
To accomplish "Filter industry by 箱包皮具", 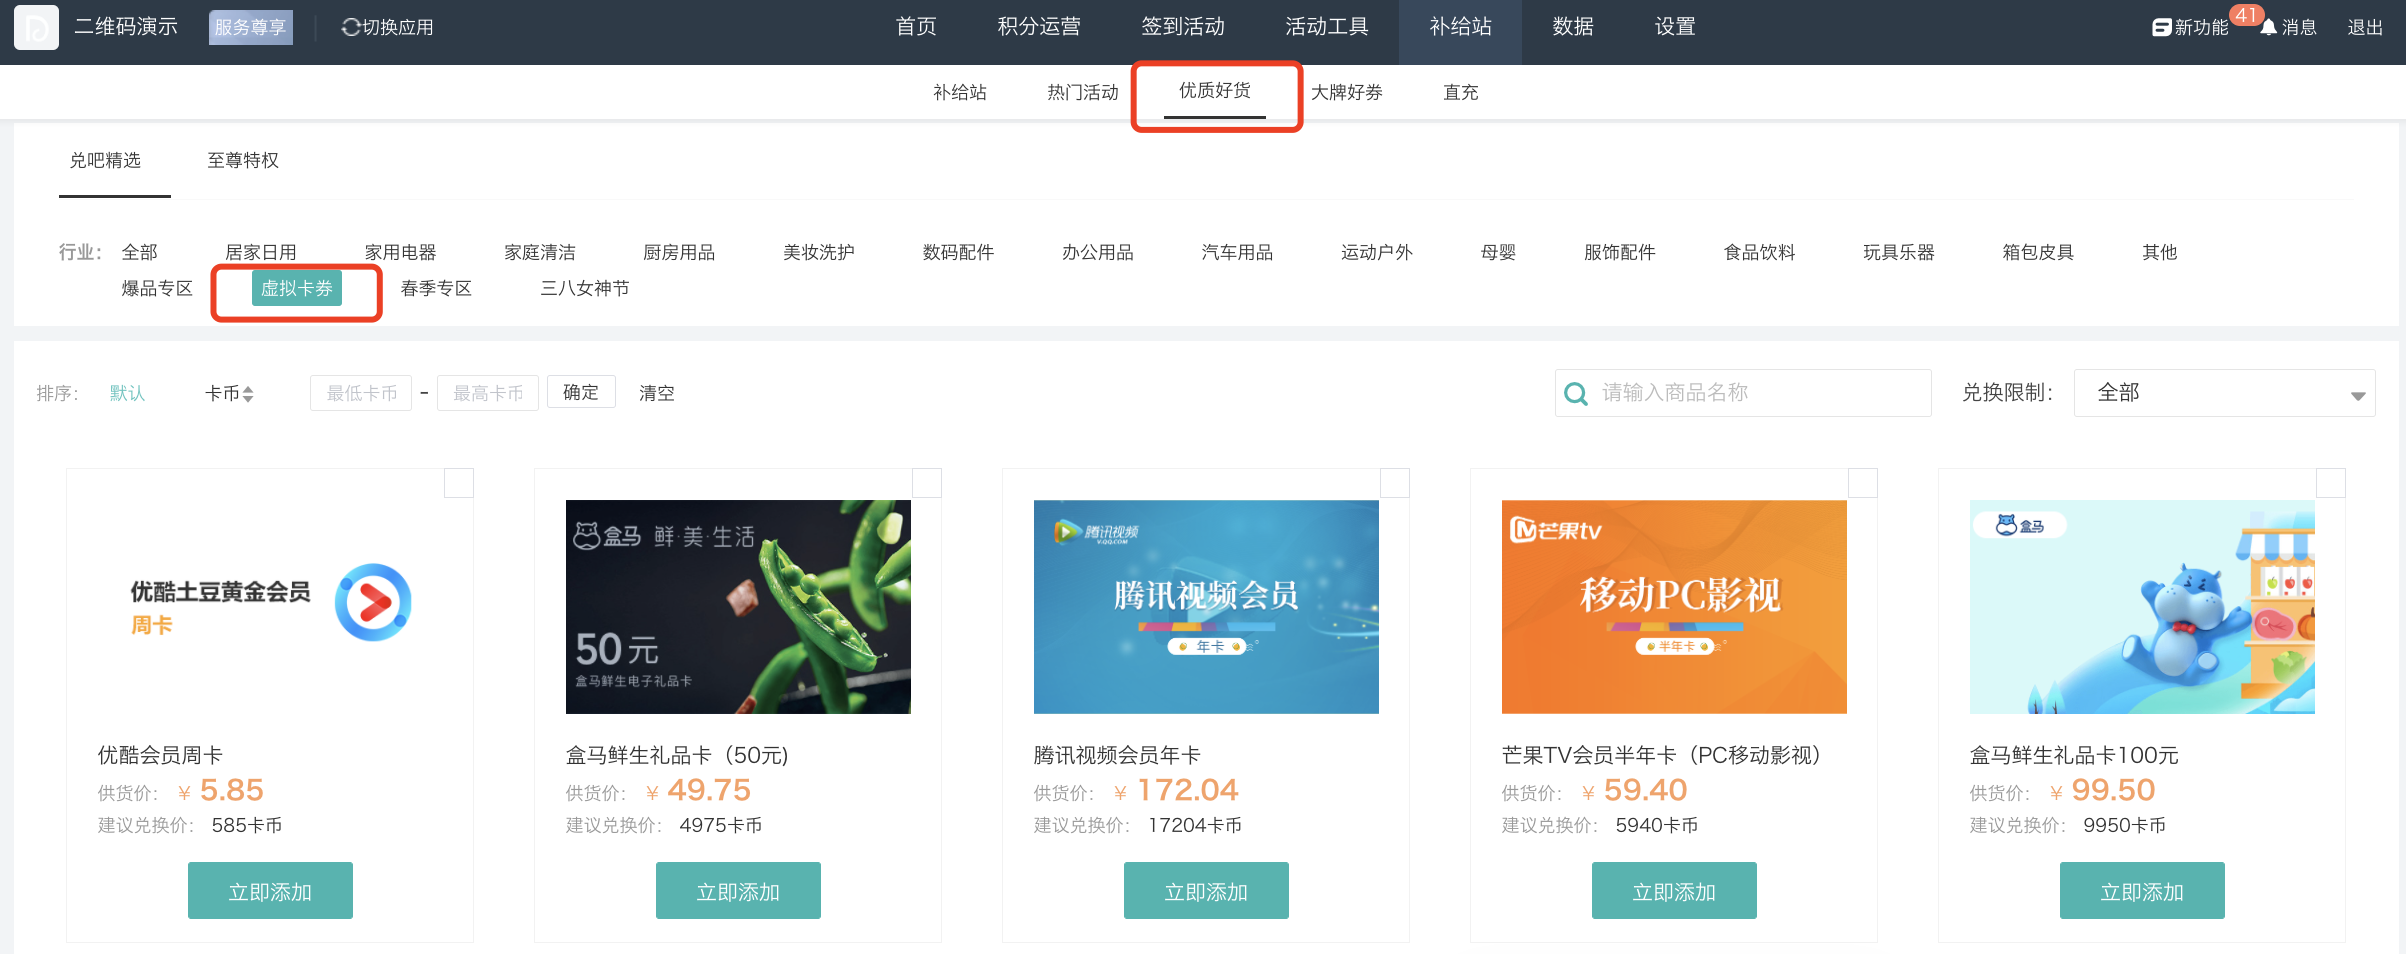I will (2039, 253).
